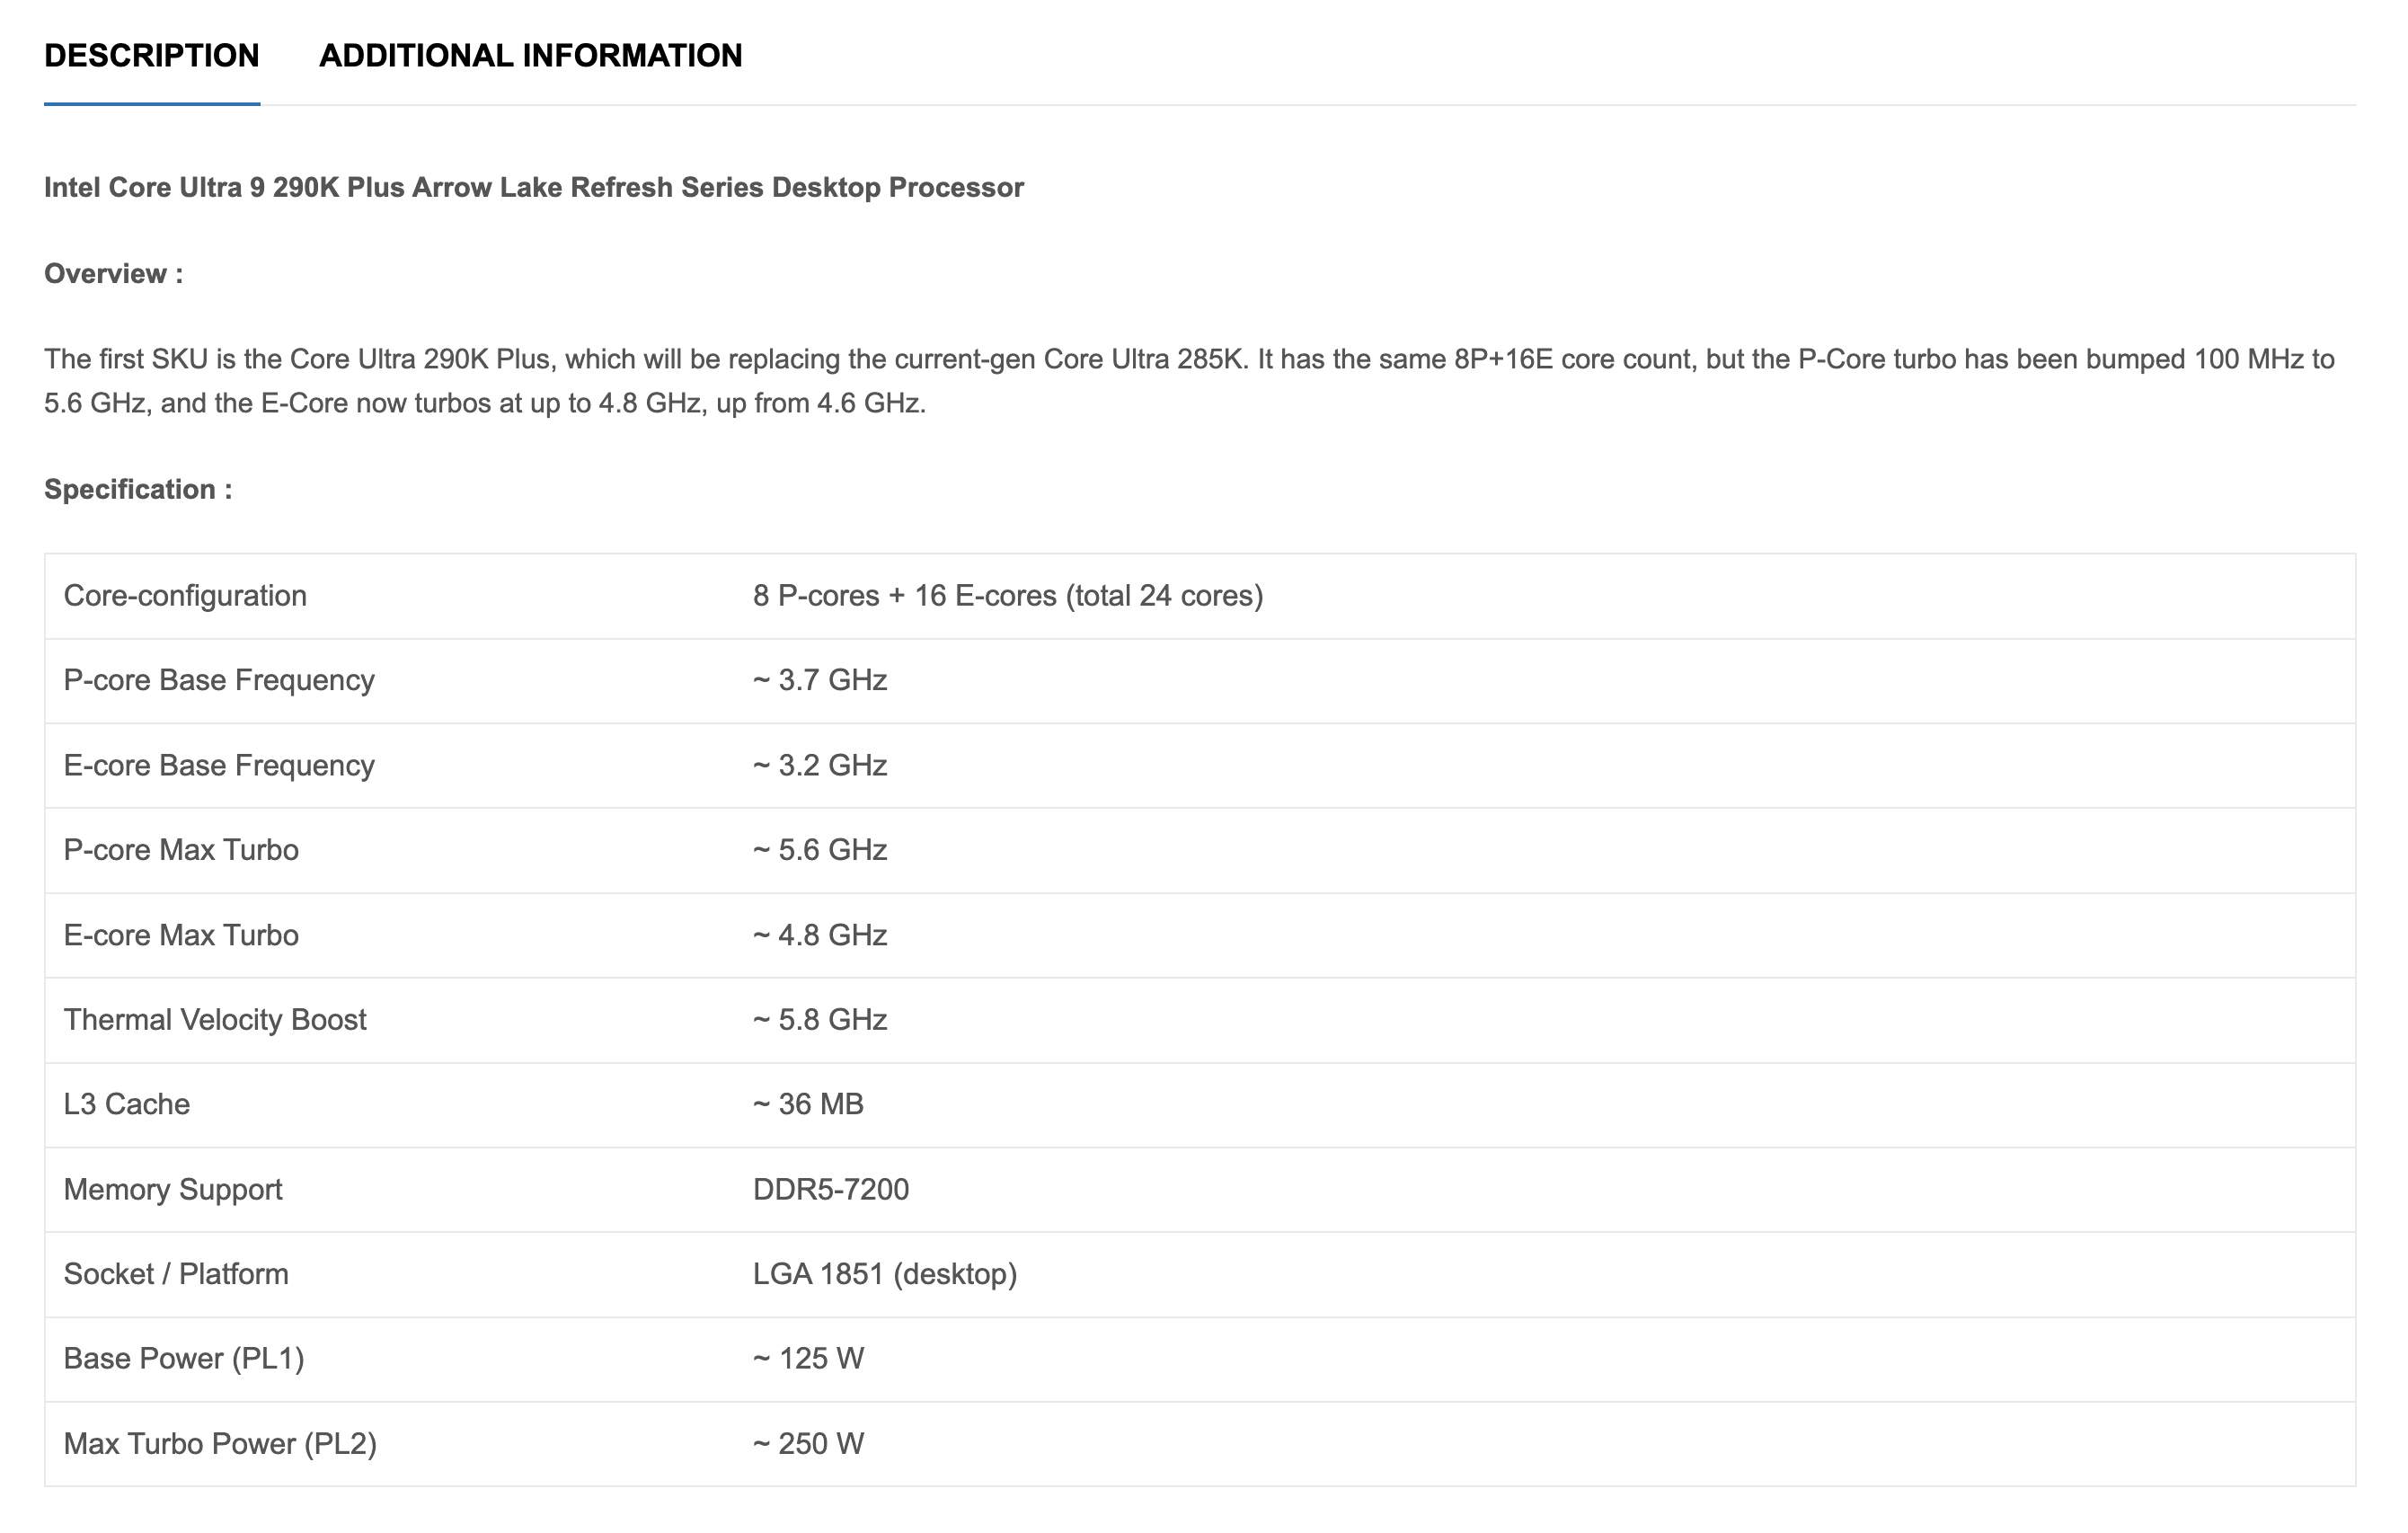
Task: Select the LGA 1851 (desktop) value cell
Action: coord(884,1273)
